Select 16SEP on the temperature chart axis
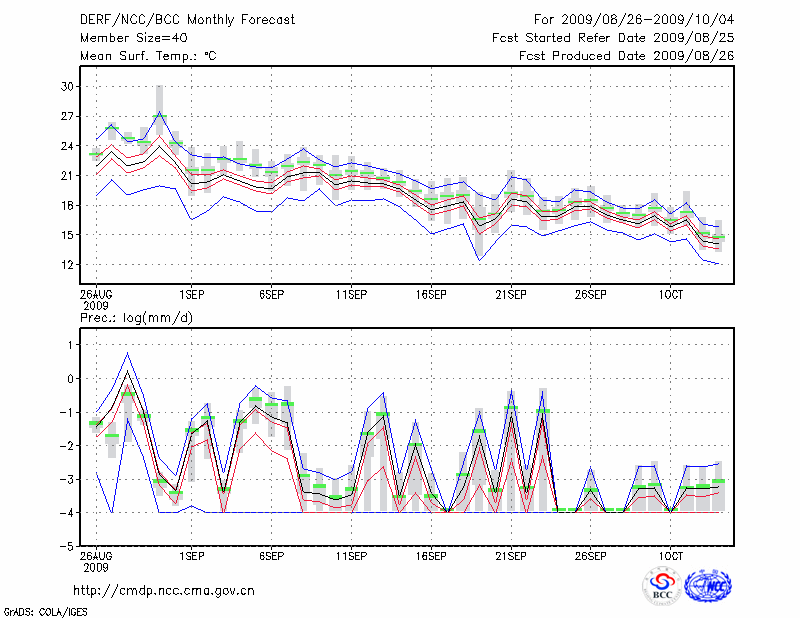800x618 pixels. 430,295
